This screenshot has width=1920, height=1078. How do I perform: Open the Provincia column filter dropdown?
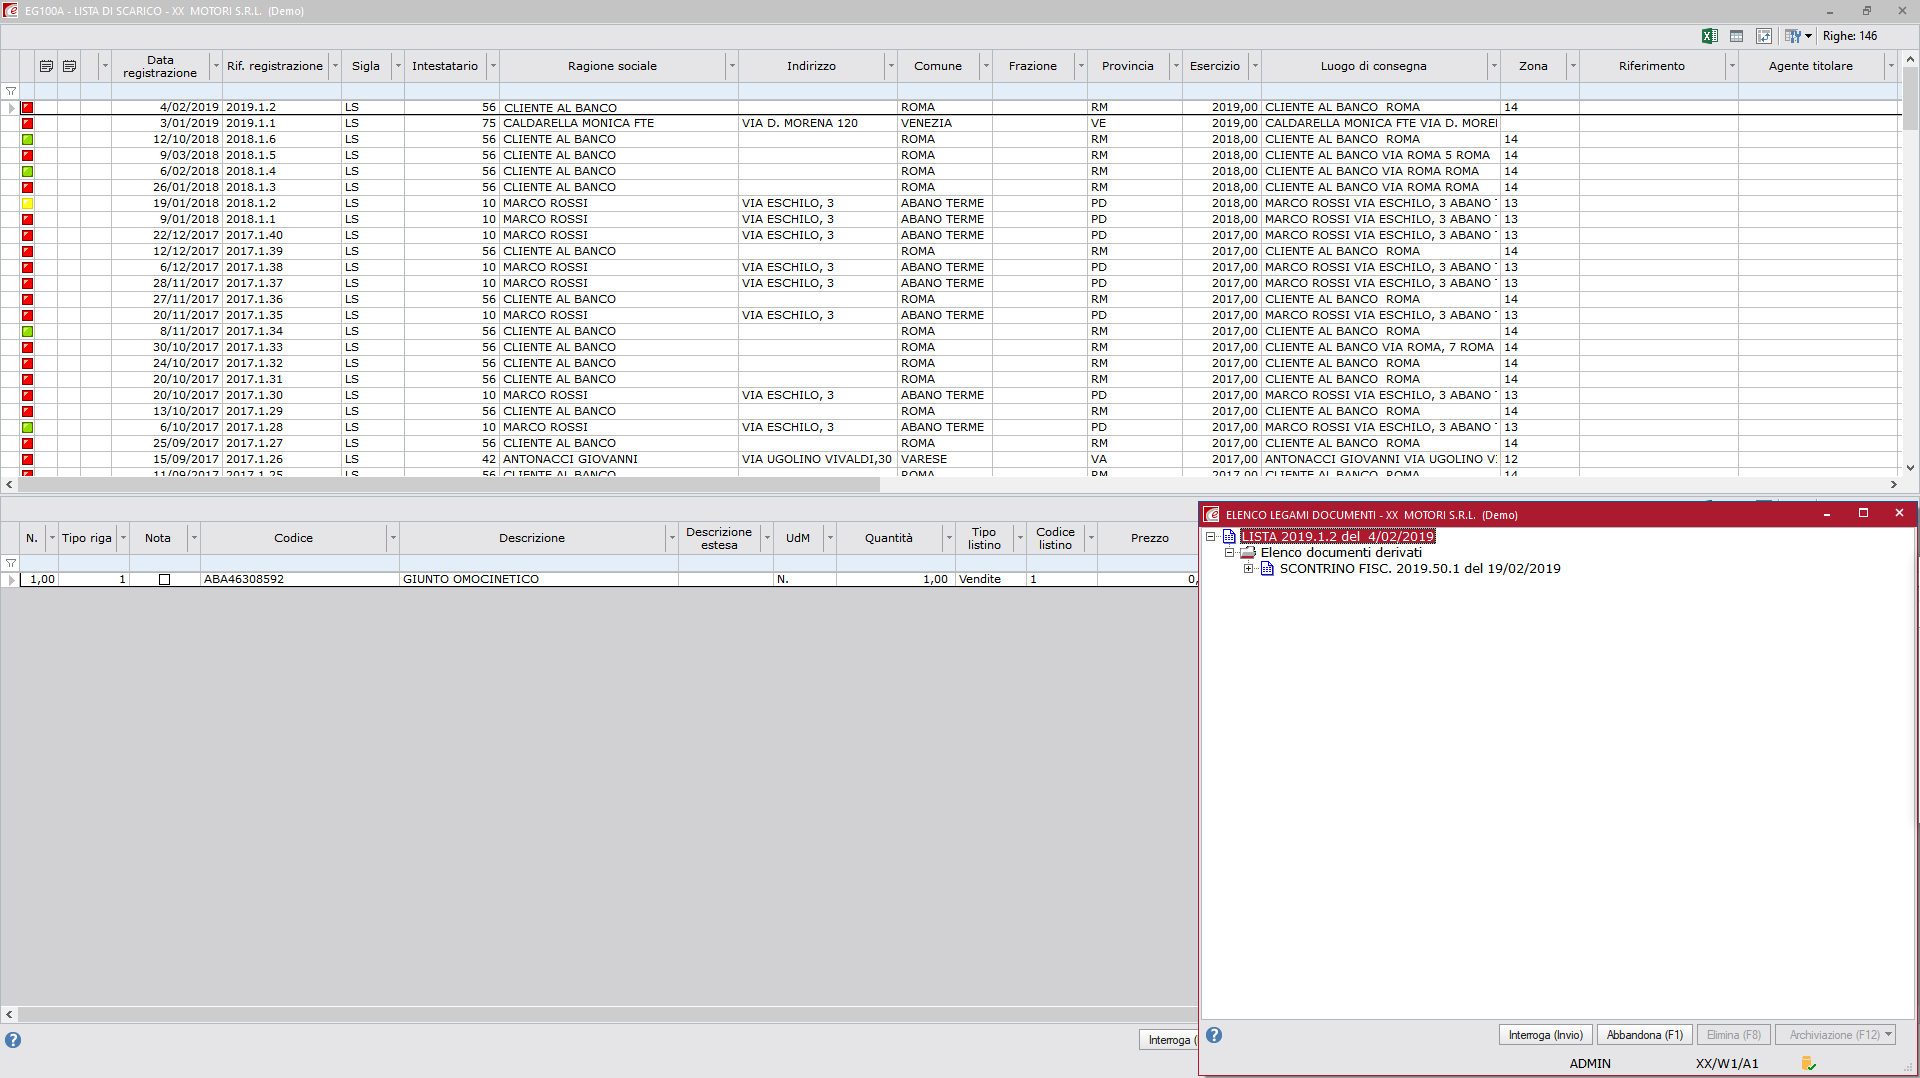(1176, 66)
